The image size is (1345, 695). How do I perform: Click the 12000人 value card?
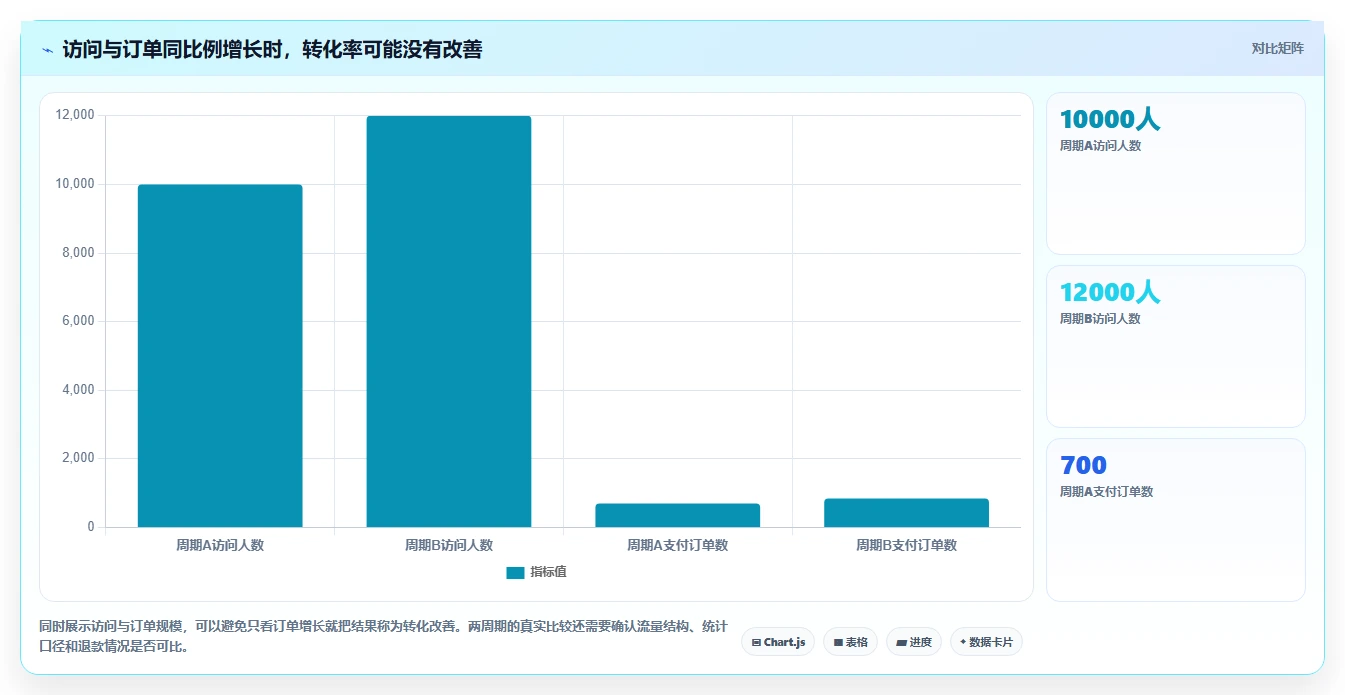(x=1176, y=346)
